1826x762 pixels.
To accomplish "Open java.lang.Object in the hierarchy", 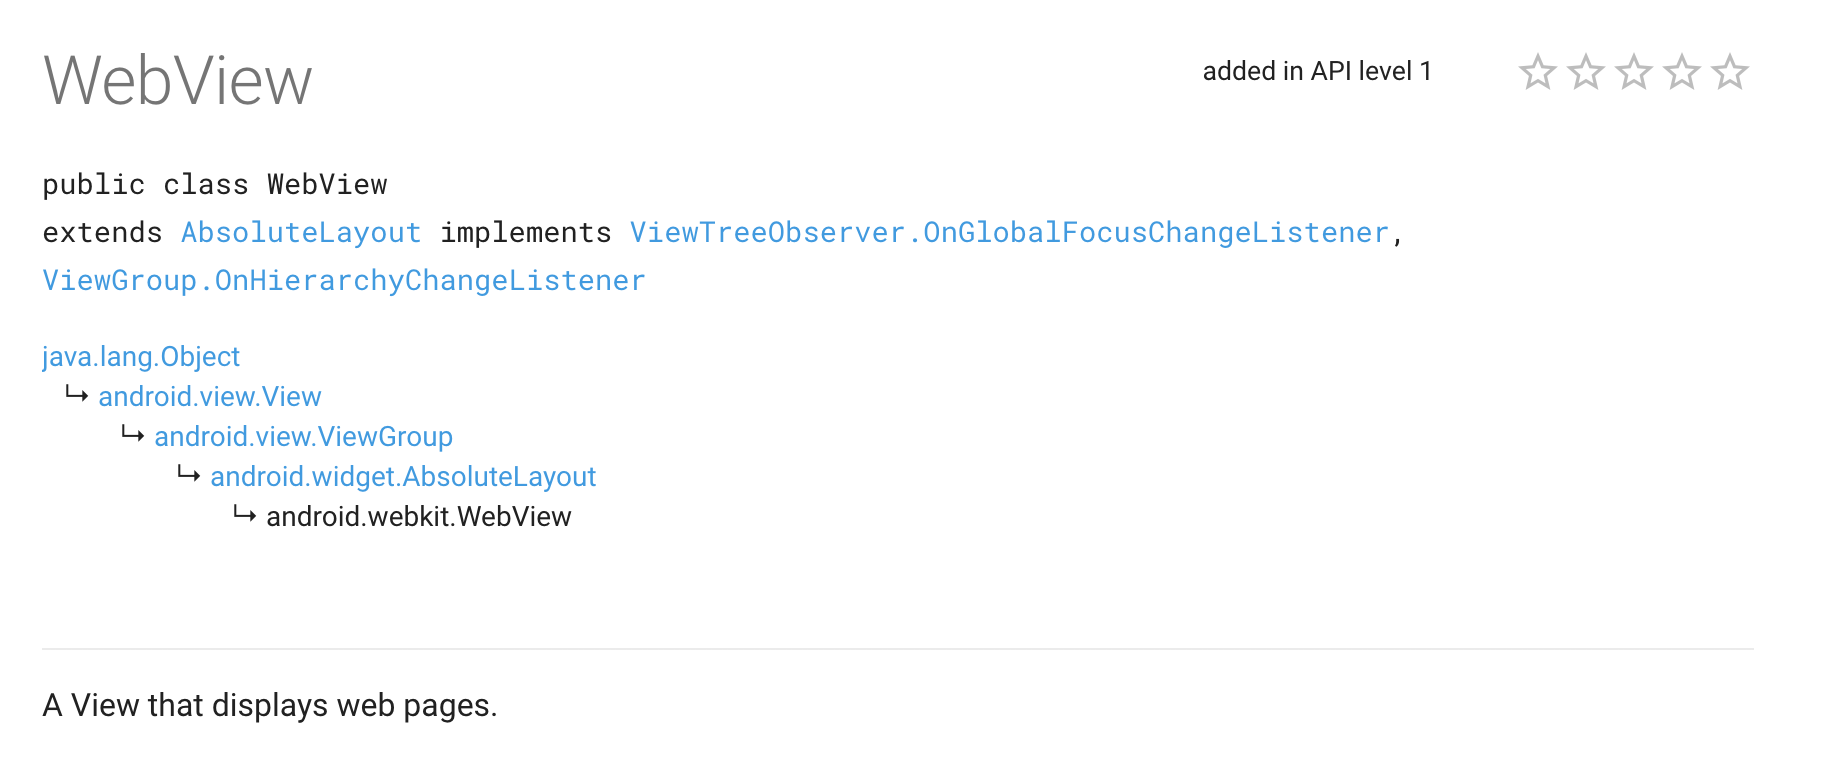I will pos(141,357).
